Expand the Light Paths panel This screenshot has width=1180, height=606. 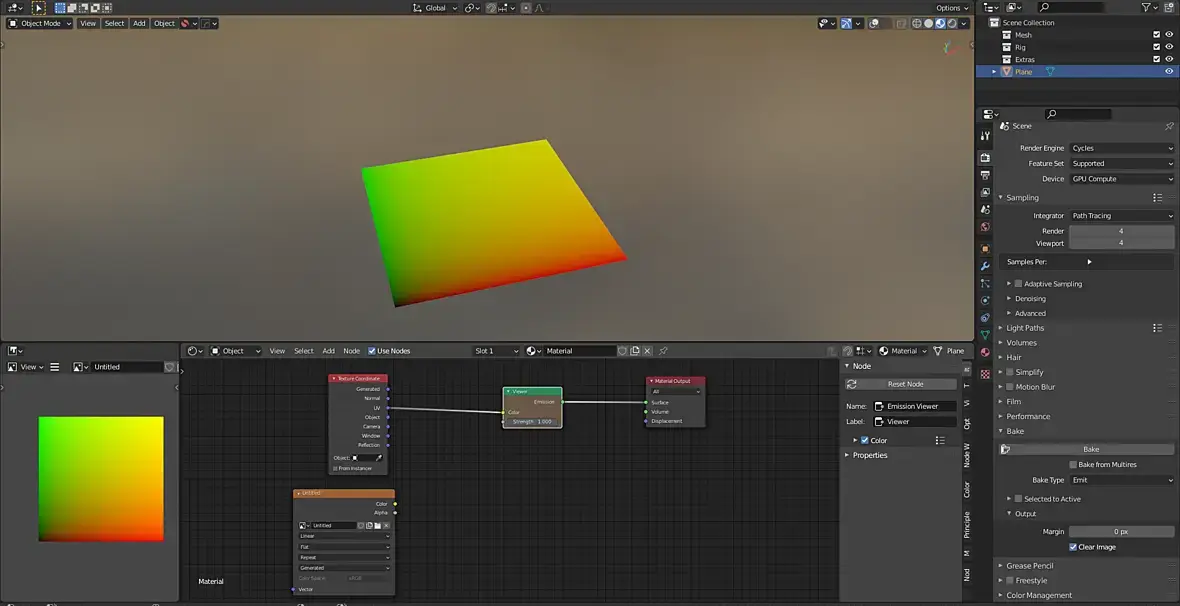1025,328
